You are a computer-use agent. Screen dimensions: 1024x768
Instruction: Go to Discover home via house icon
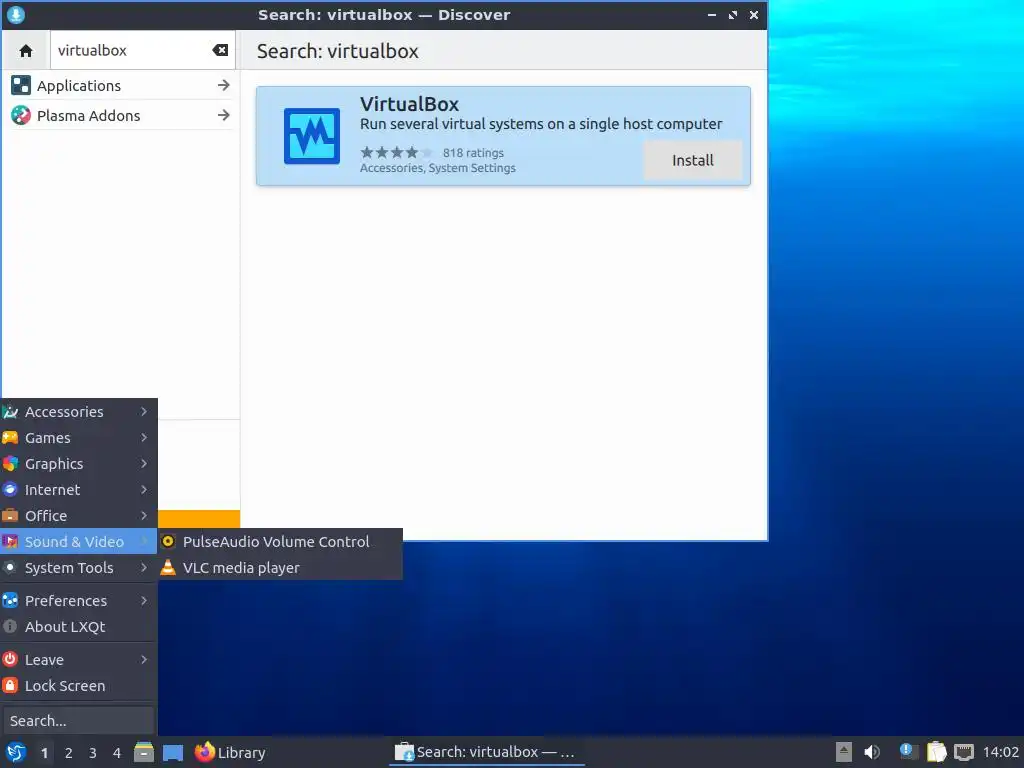coord(26,50)
